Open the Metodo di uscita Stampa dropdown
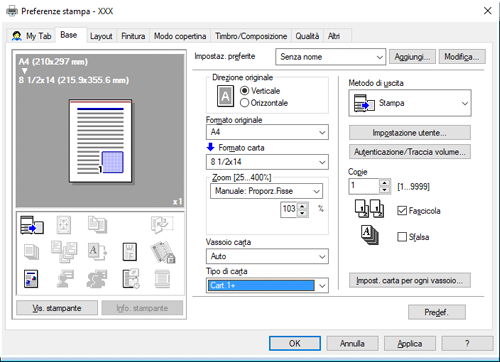 click(410, 103)
